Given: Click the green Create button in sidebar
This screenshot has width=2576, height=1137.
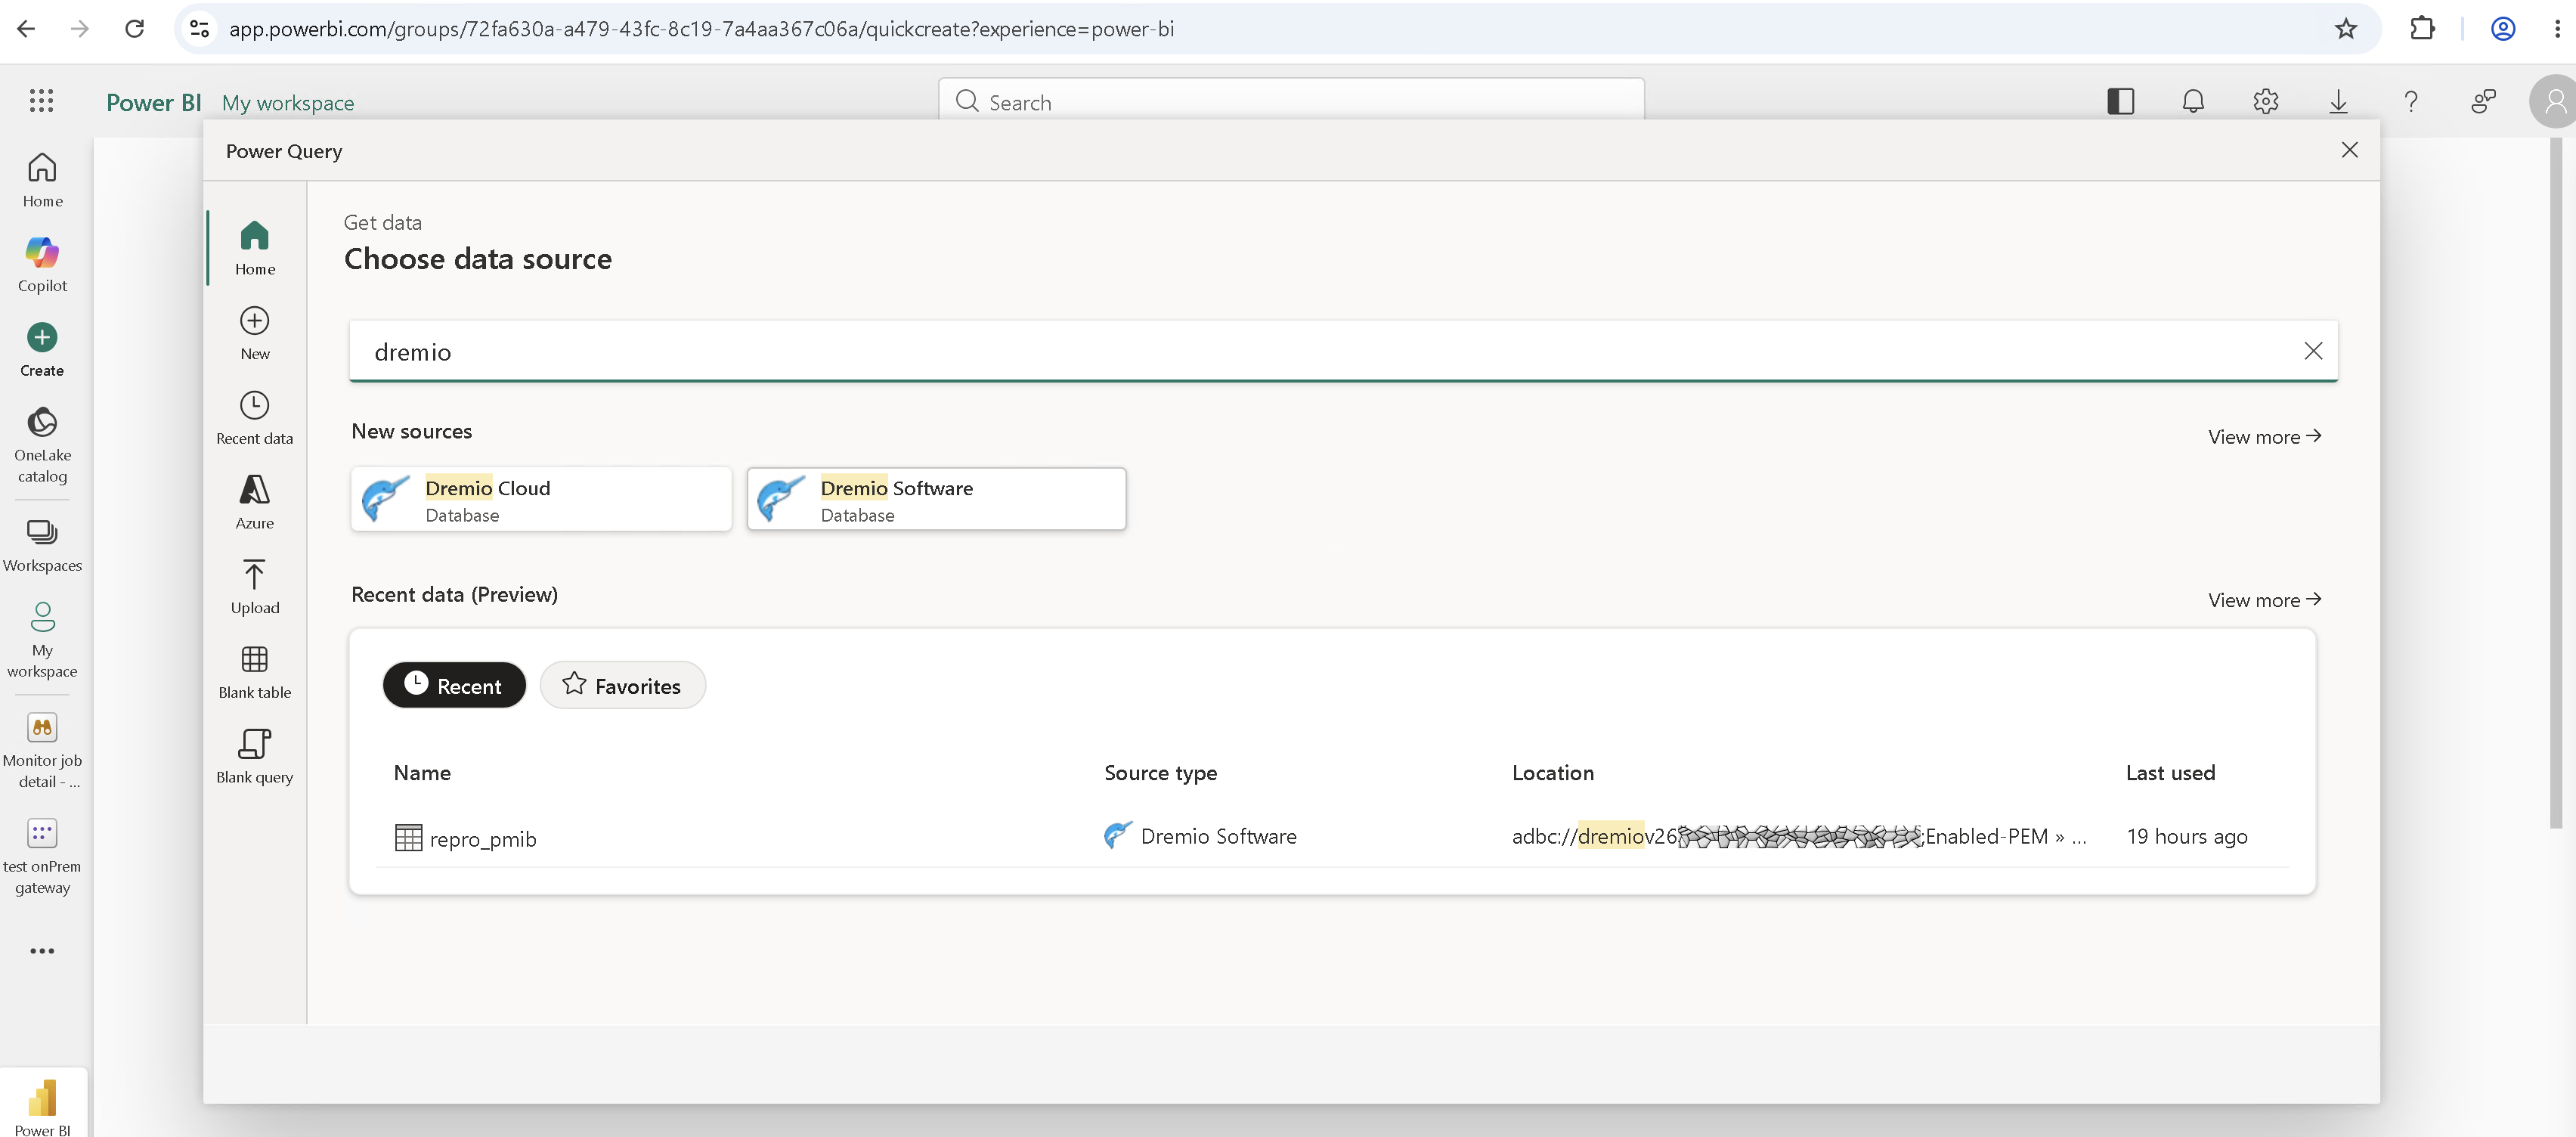Looking at the screenshot, I should coord(42,350).
